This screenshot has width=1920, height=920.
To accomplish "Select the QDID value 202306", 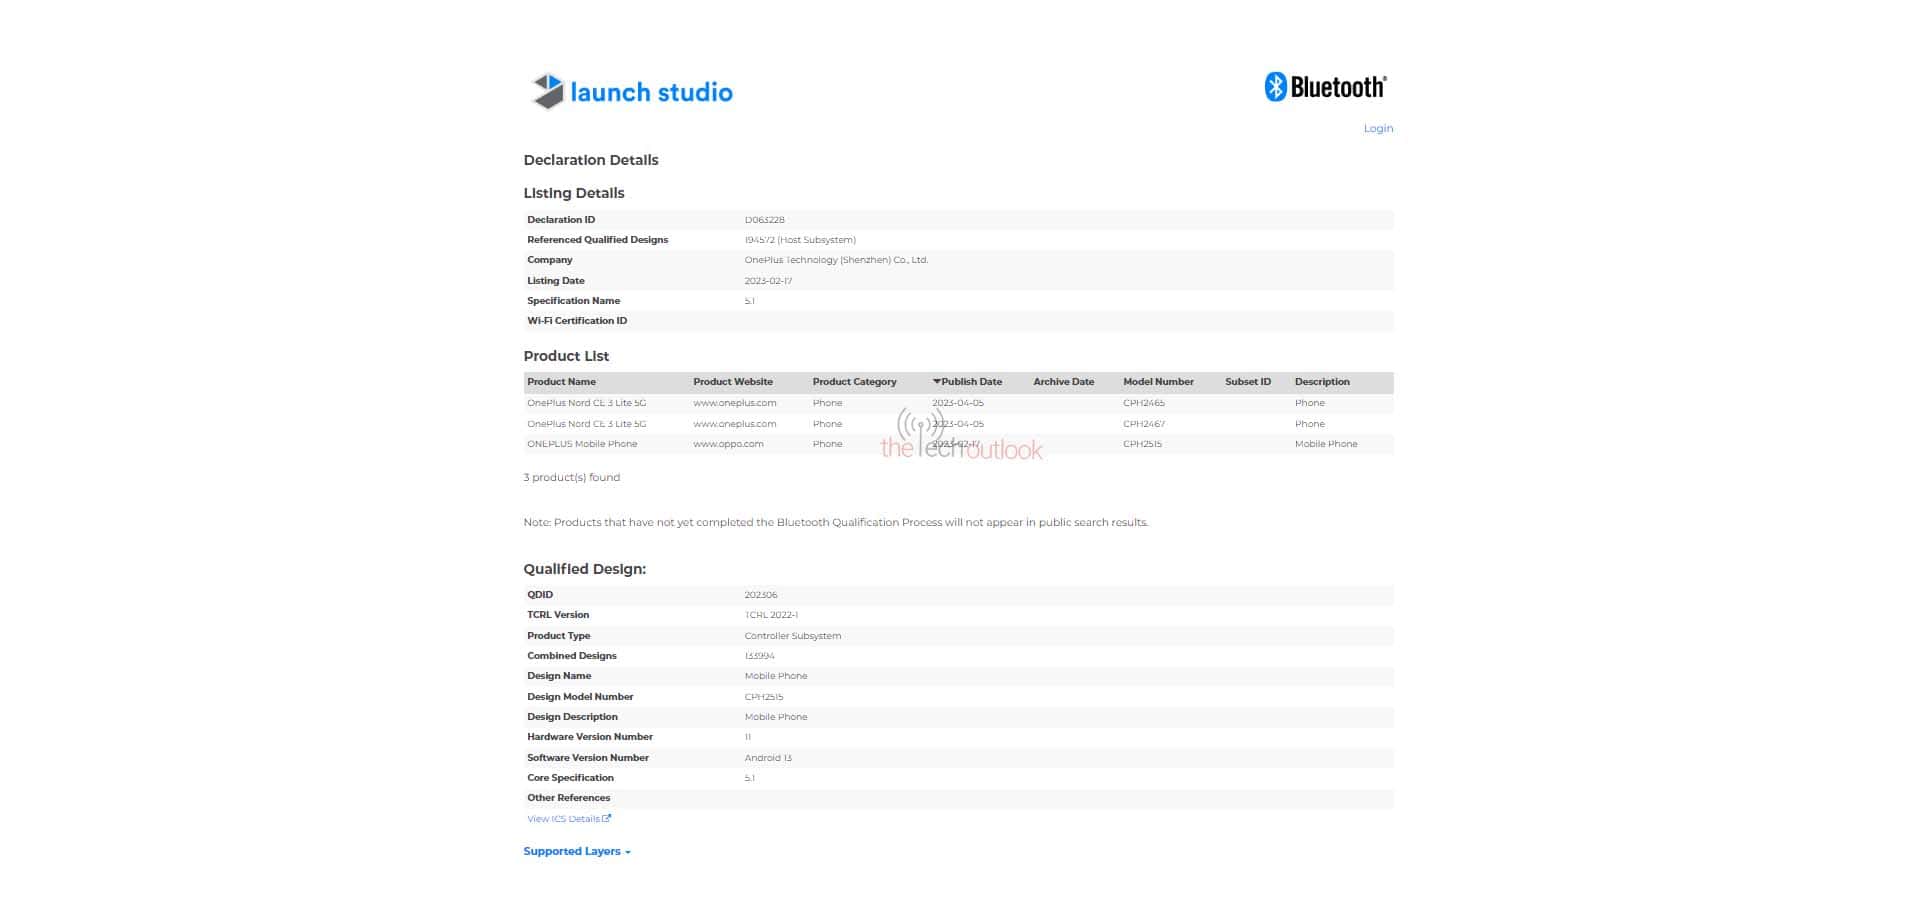I will [x=761, y=595].
